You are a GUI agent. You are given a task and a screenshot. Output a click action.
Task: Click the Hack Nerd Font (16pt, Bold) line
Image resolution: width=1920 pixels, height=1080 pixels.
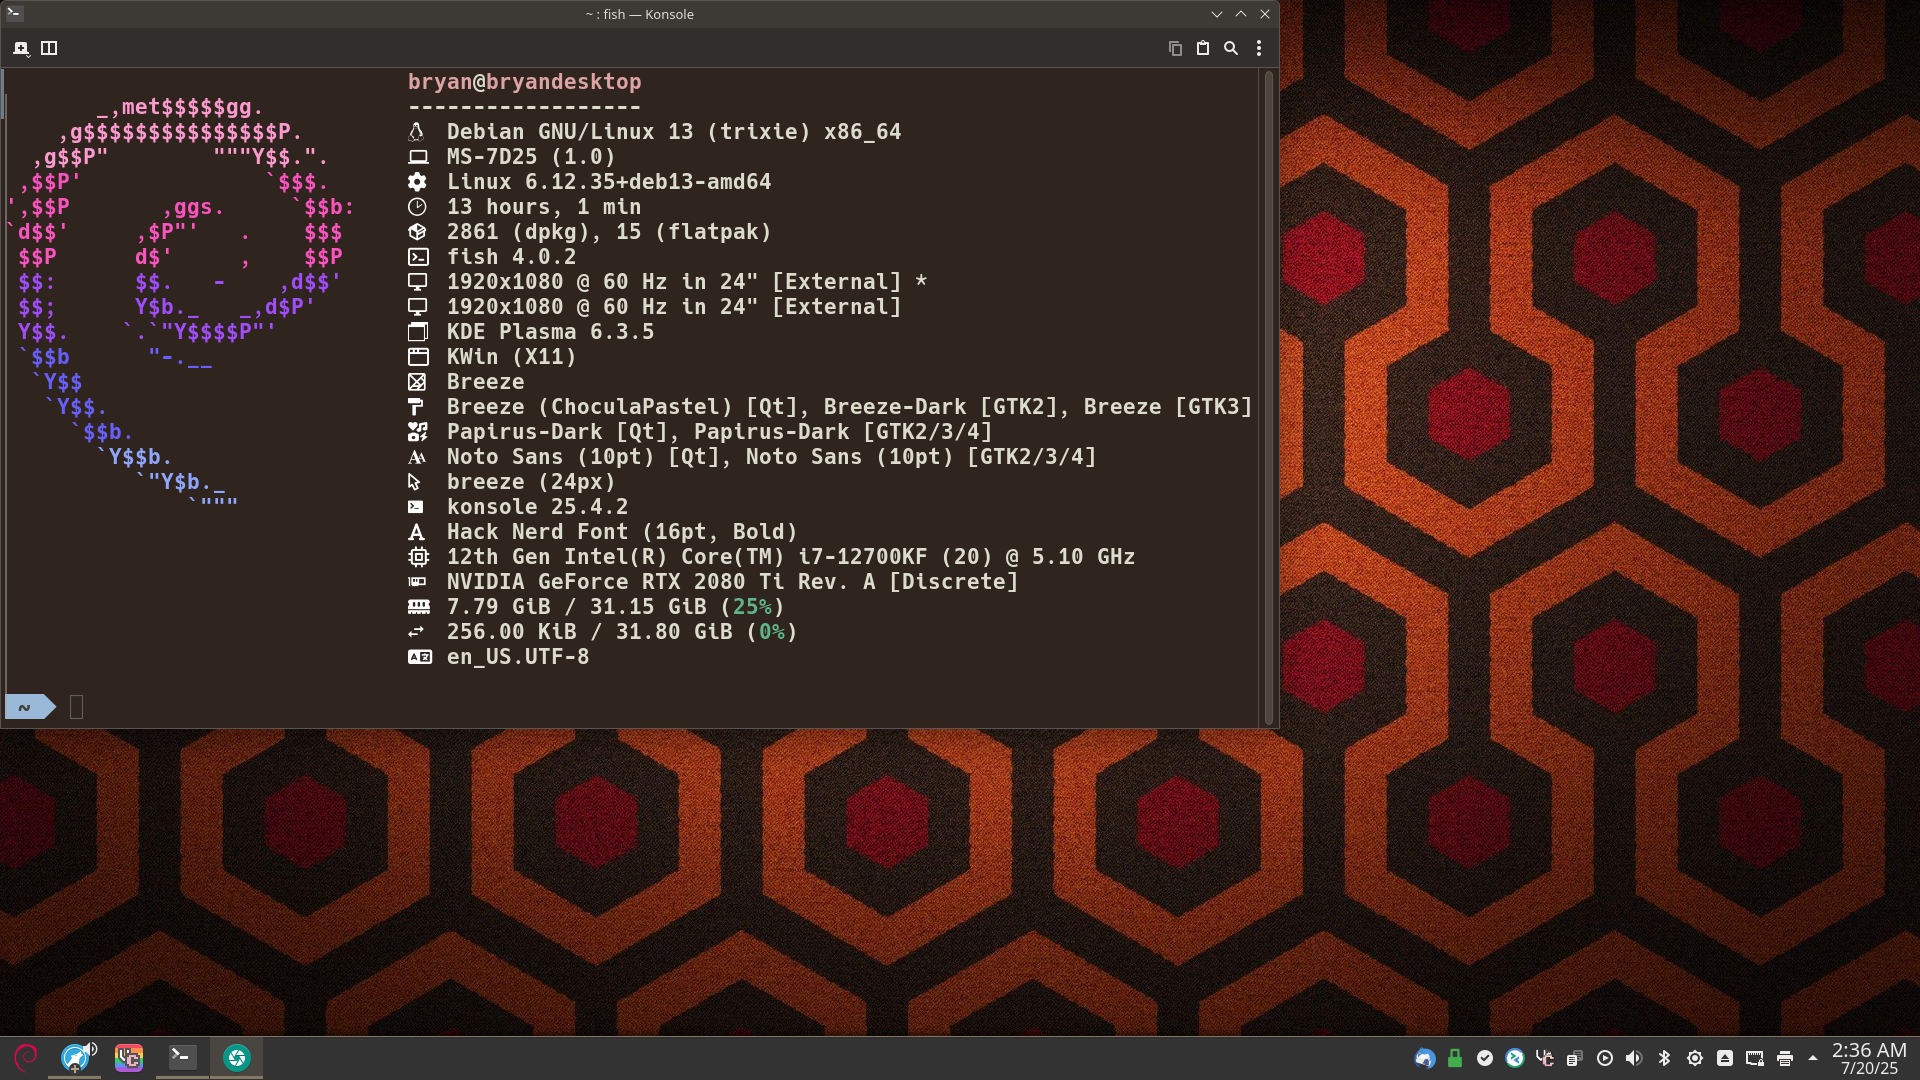tap(622, 532)
